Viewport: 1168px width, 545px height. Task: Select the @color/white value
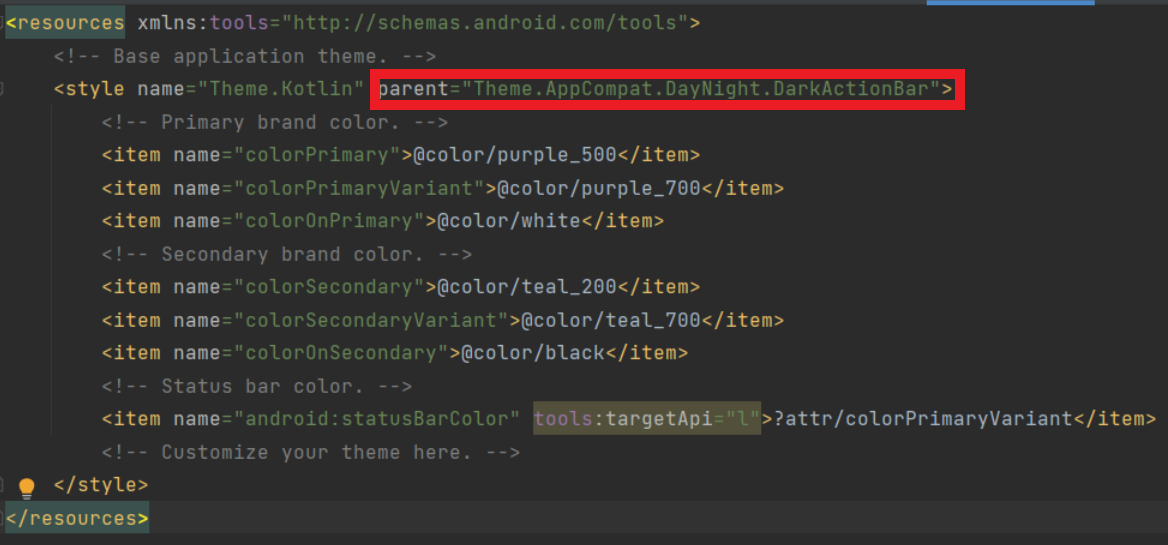510,221
